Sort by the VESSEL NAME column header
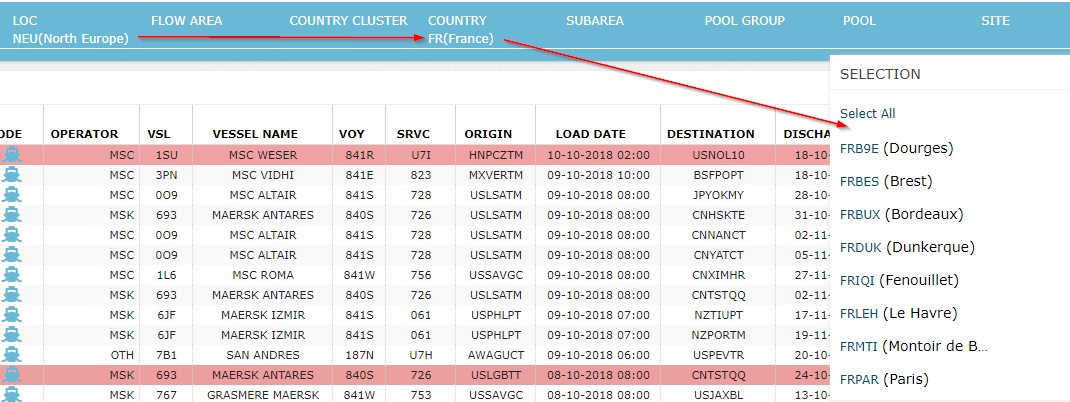1070x402 pixels. [255, 134]
